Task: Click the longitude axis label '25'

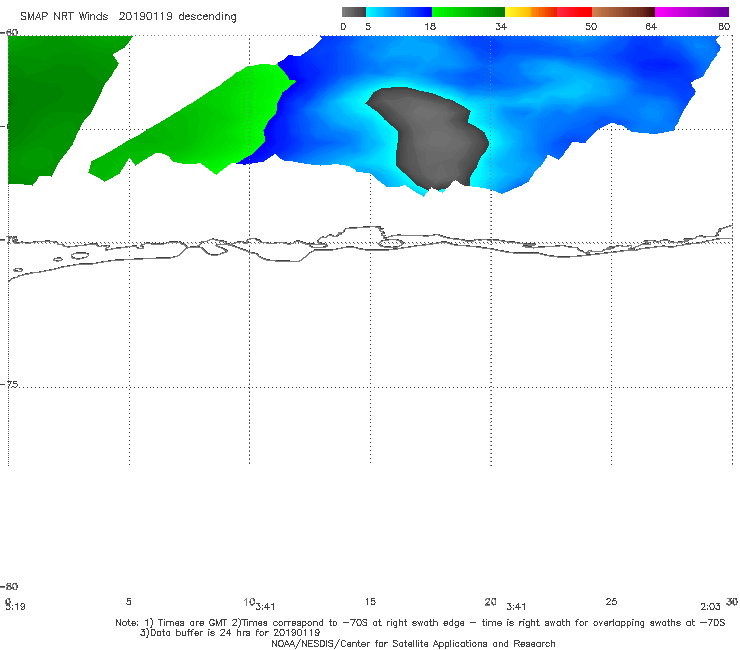Action: point(611,601)
